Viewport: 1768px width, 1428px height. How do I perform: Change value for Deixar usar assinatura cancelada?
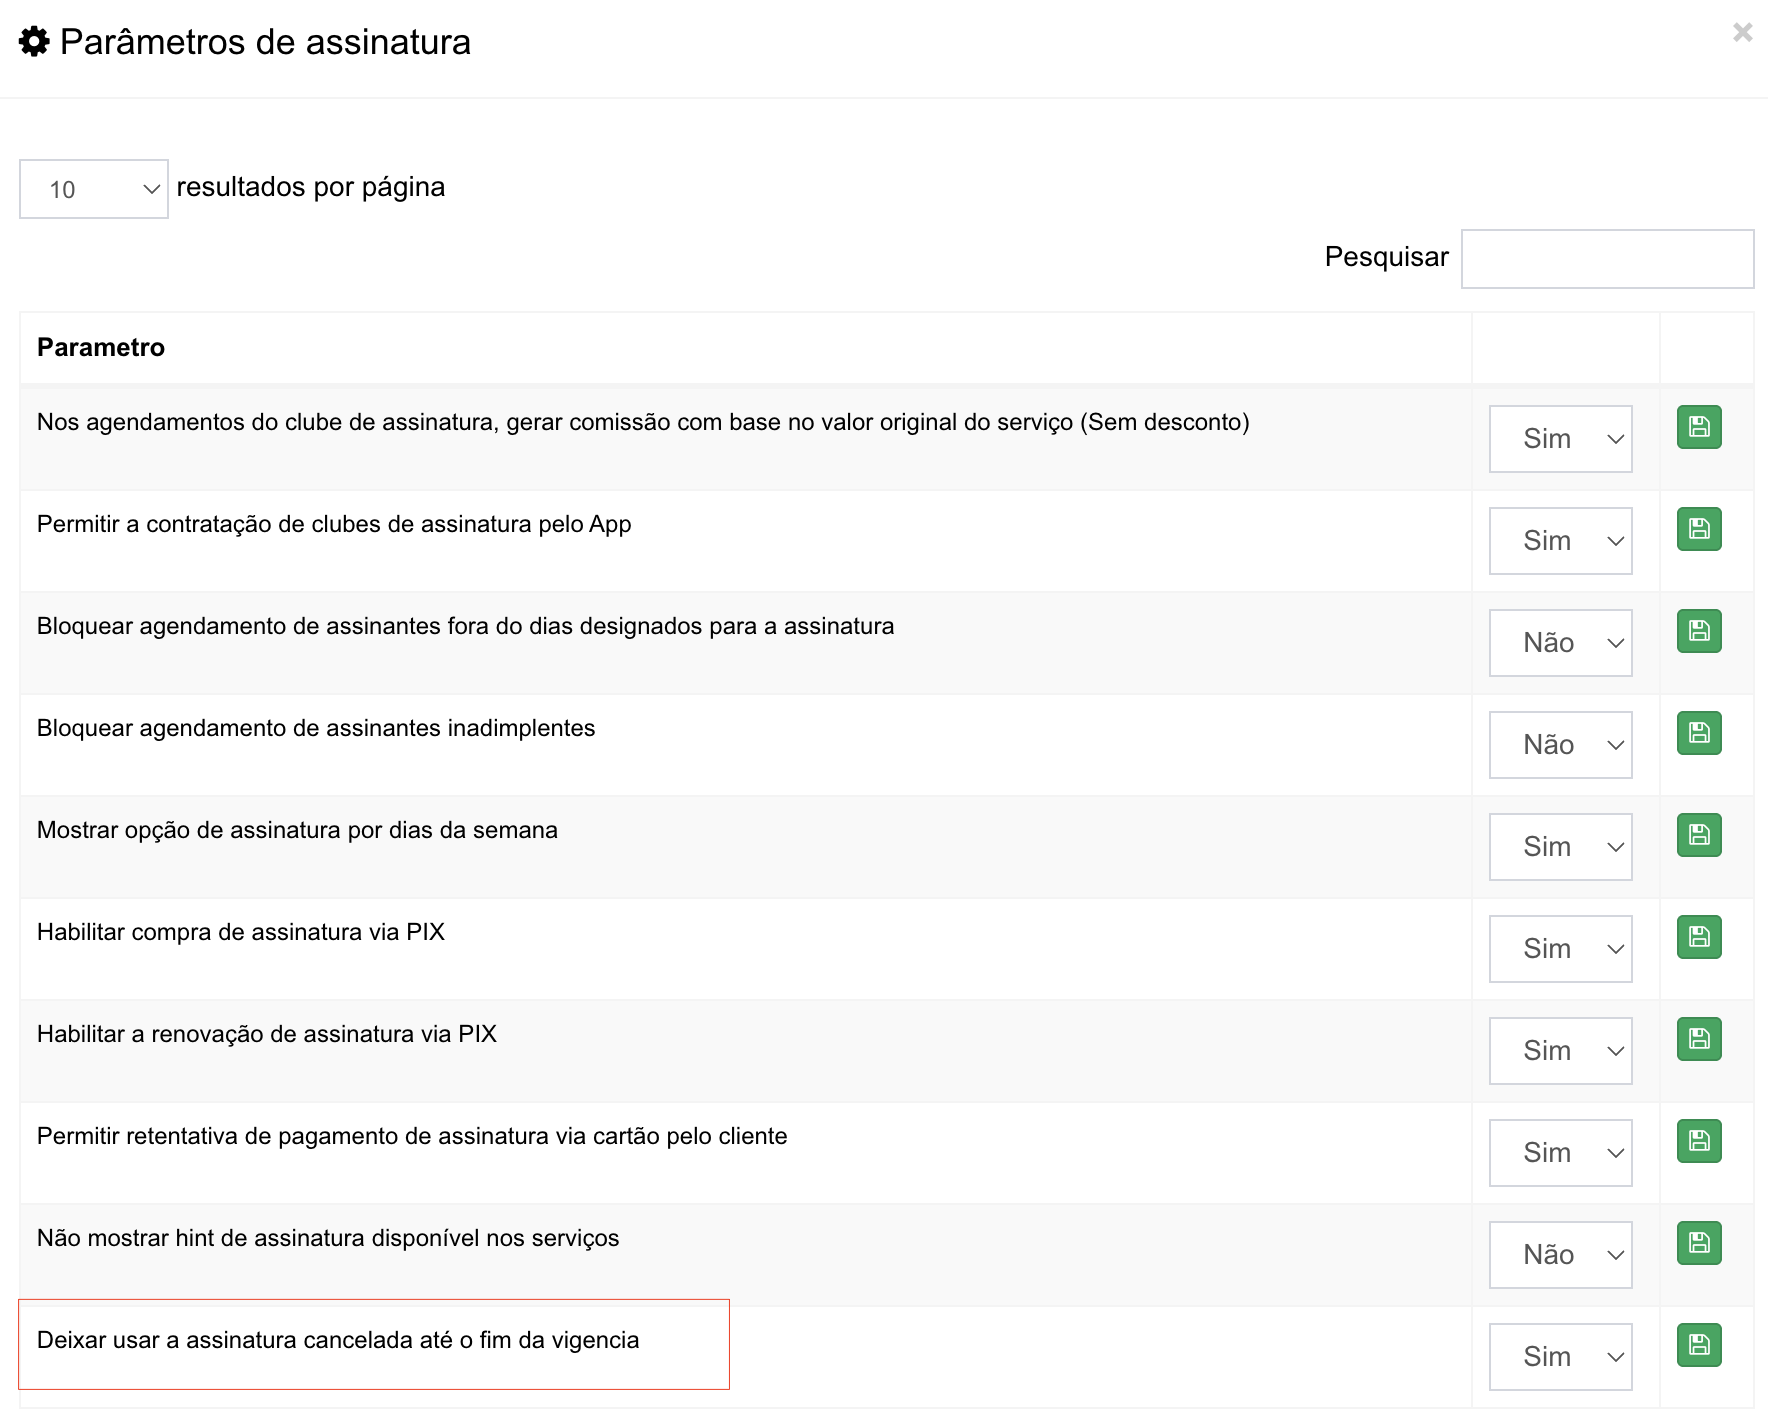click(1560, 1357)
